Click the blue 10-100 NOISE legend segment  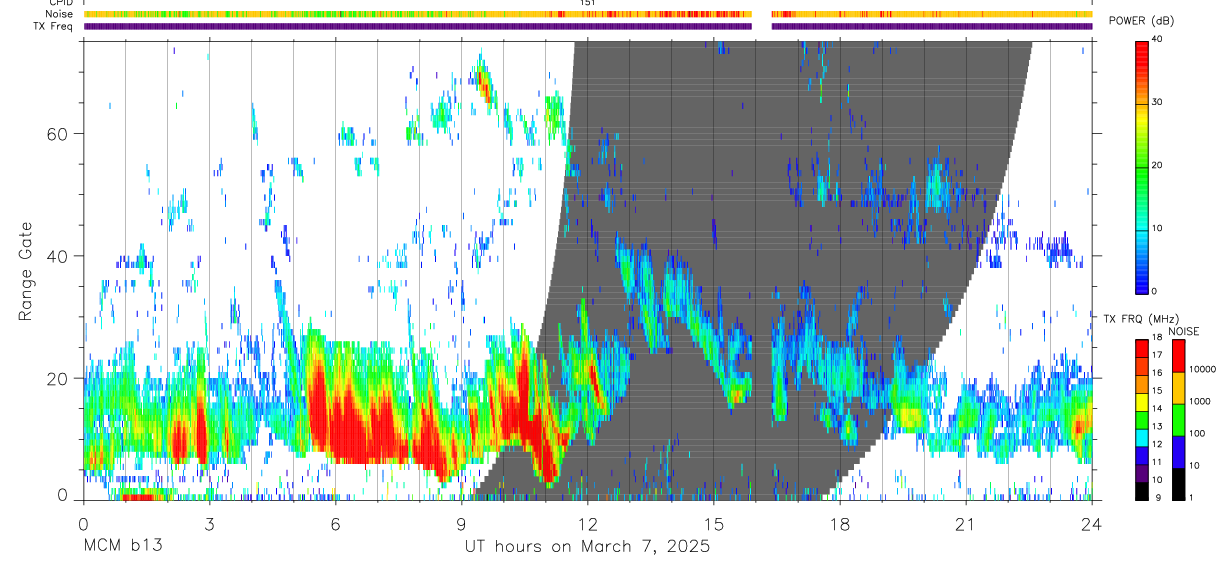click(1179, 452)
